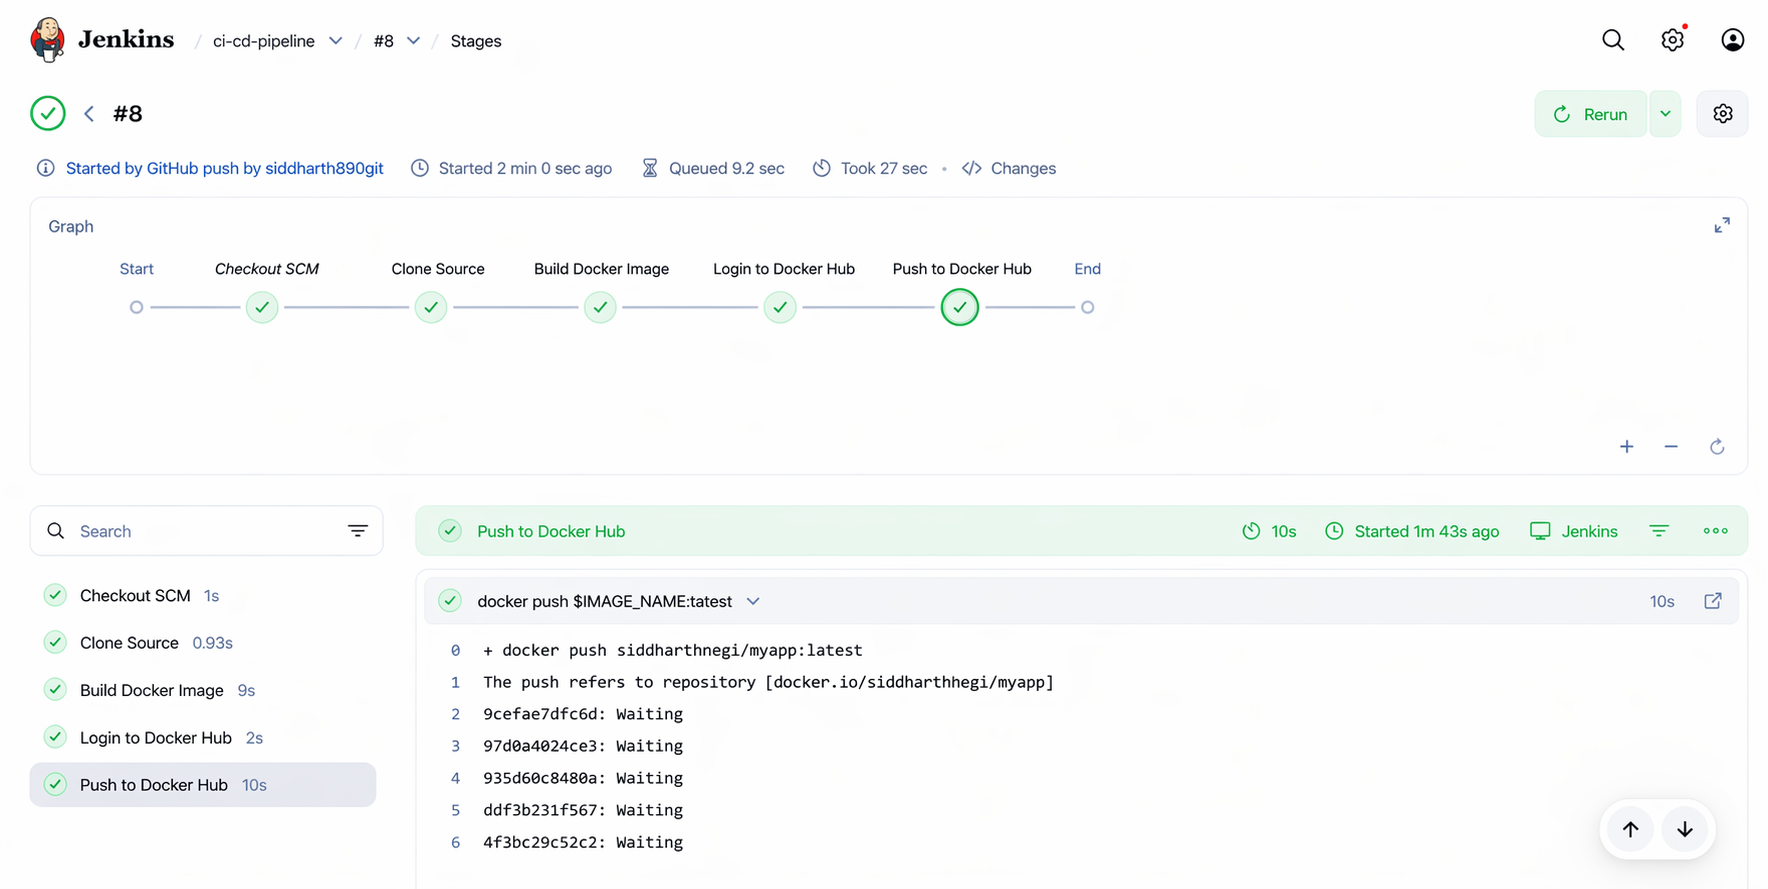1768x889 pixels.
Task: Open 'Started by GitHub push' link
Action: (225, 168)
